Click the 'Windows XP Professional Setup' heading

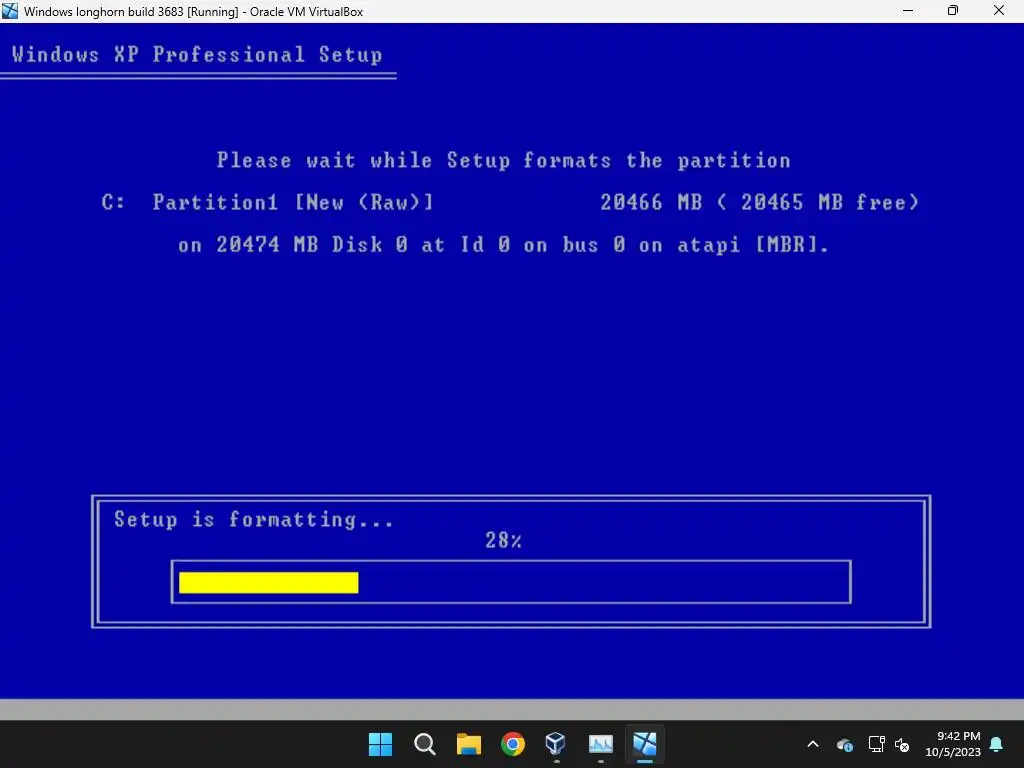197,54
